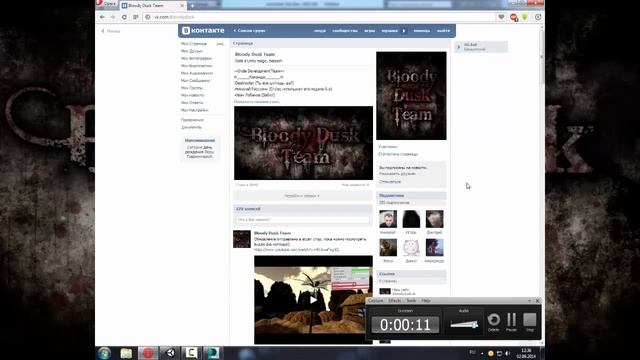
Task: Open subscriber Александр's avatar
Action: (434, 248)
